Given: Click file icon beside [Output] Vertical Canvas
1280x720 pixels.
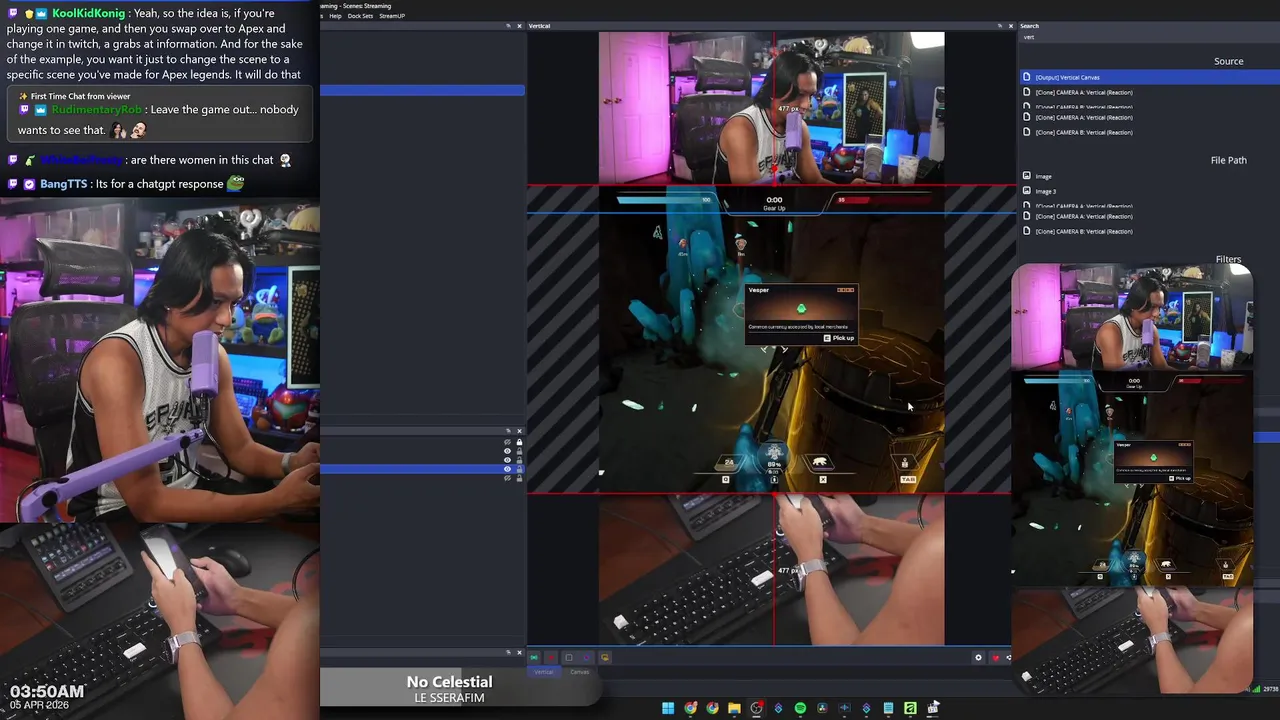Looking at the screenshot, I should click(x=1026, y=77).
